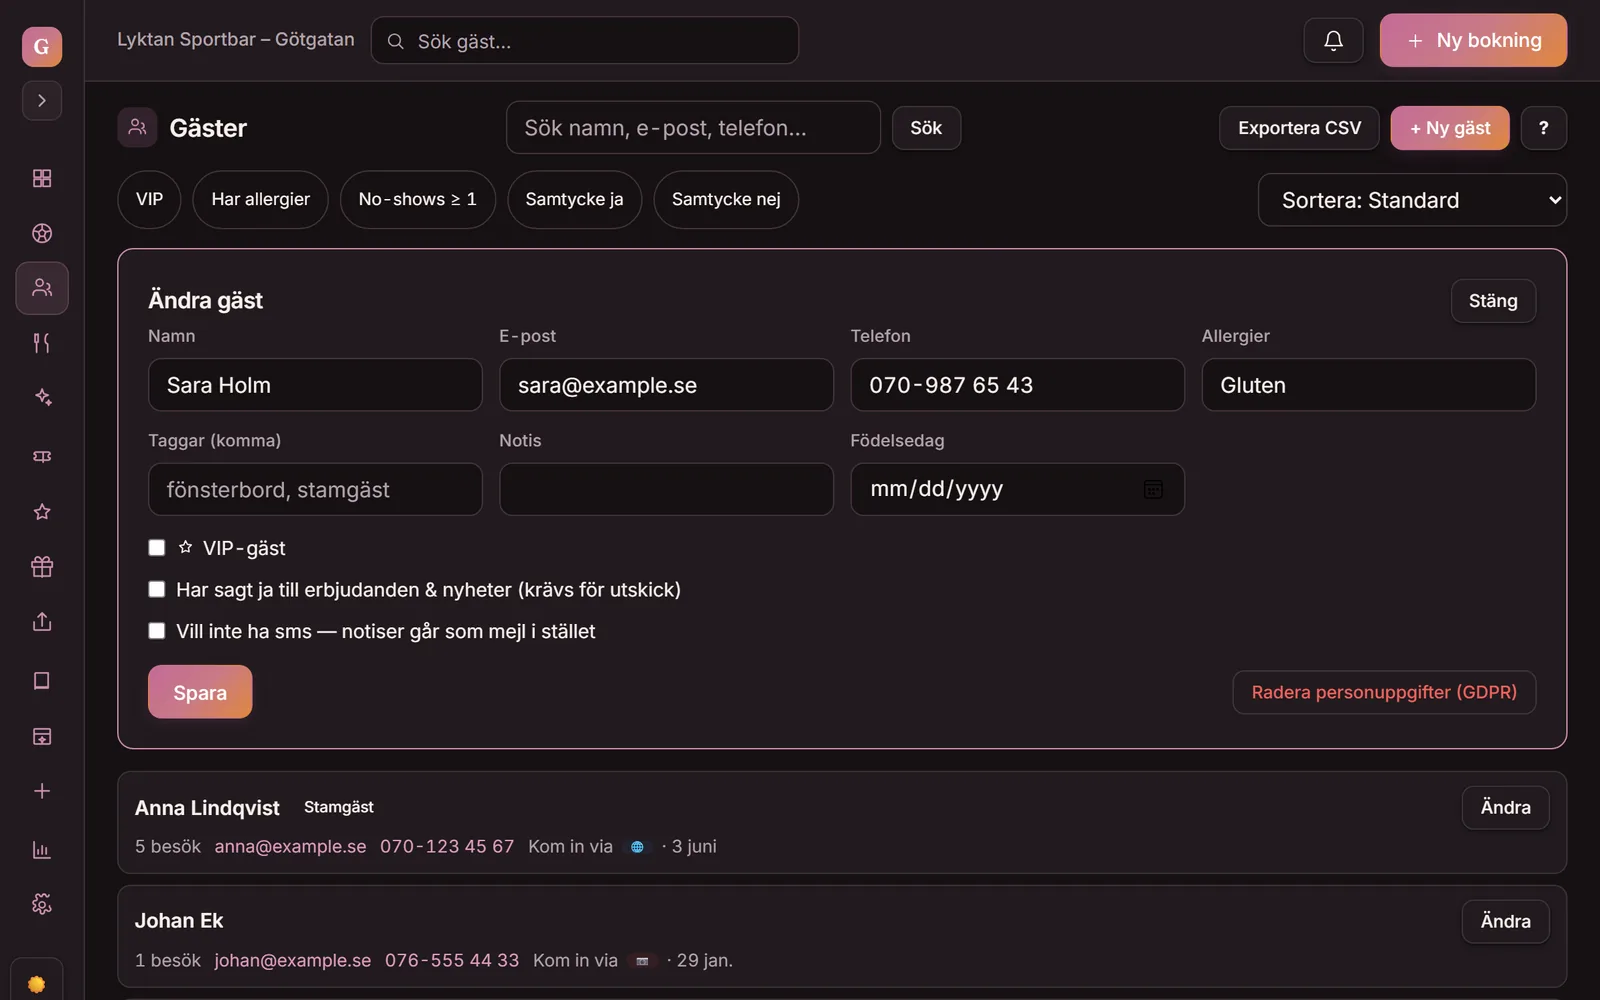Click phone number 076-555 44 33

[x=452, y=960]
